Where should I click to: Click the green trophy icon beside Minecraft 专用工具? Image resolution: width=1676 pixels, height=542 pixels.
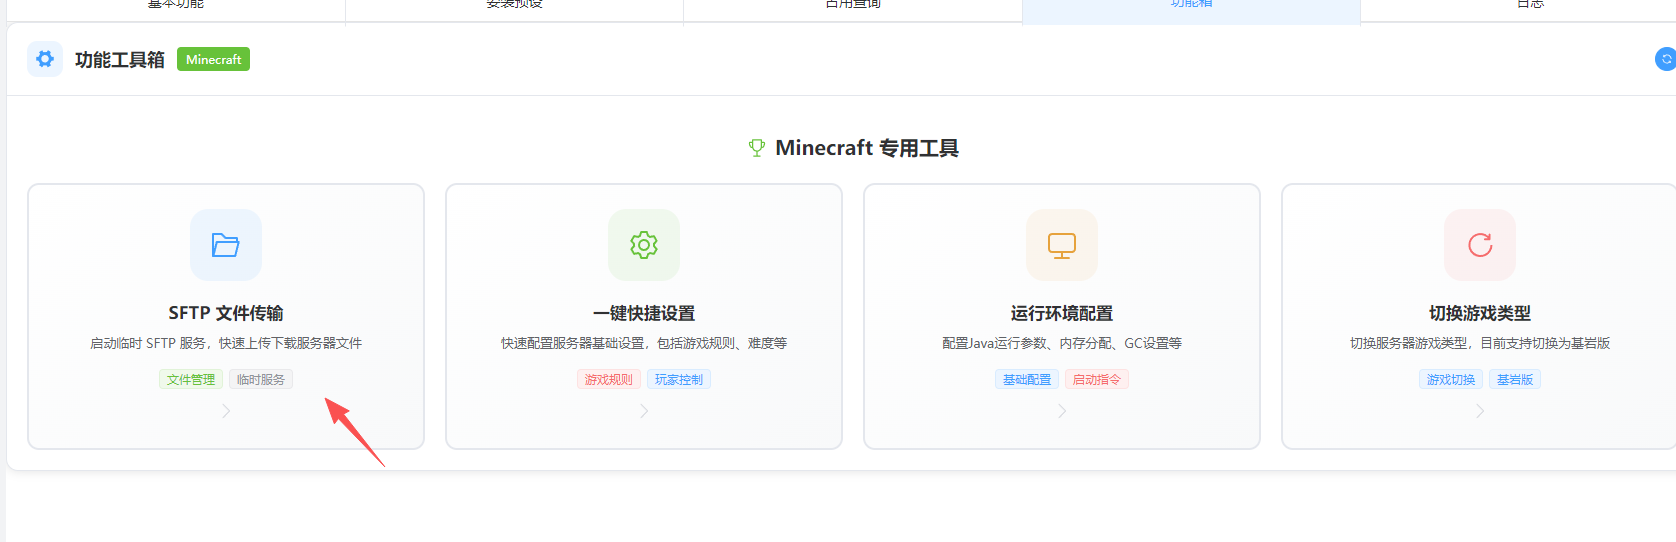tap(757, 148)
